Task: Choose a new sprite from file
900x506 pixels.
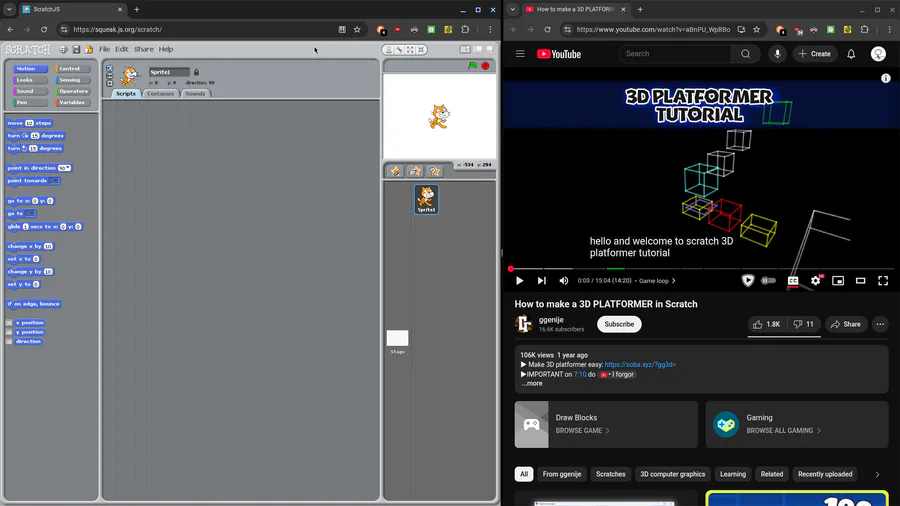Action: click(415, 171)
